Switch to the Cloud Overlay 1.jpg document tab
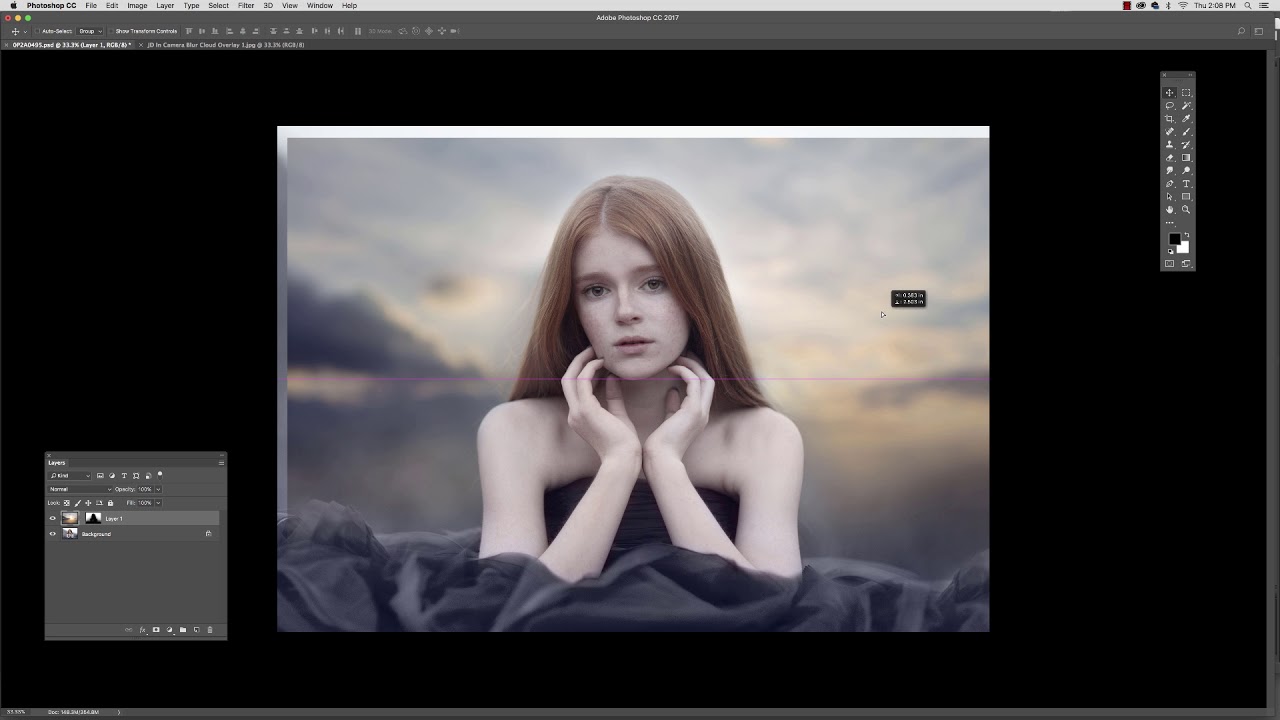This screenshot has height=720, width=1280. [226, 45]
